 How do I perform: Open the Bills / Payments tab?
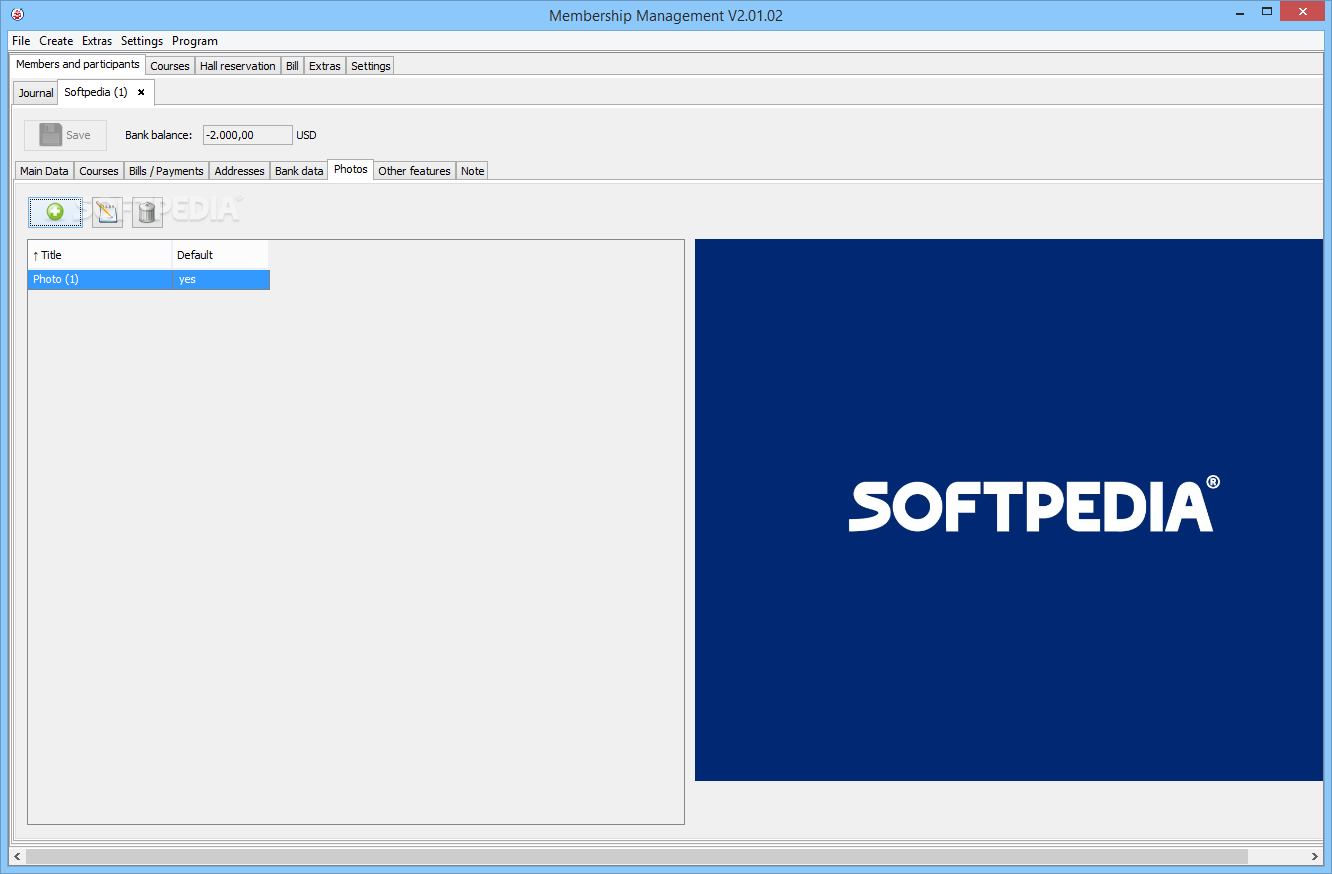pos(166,171)
